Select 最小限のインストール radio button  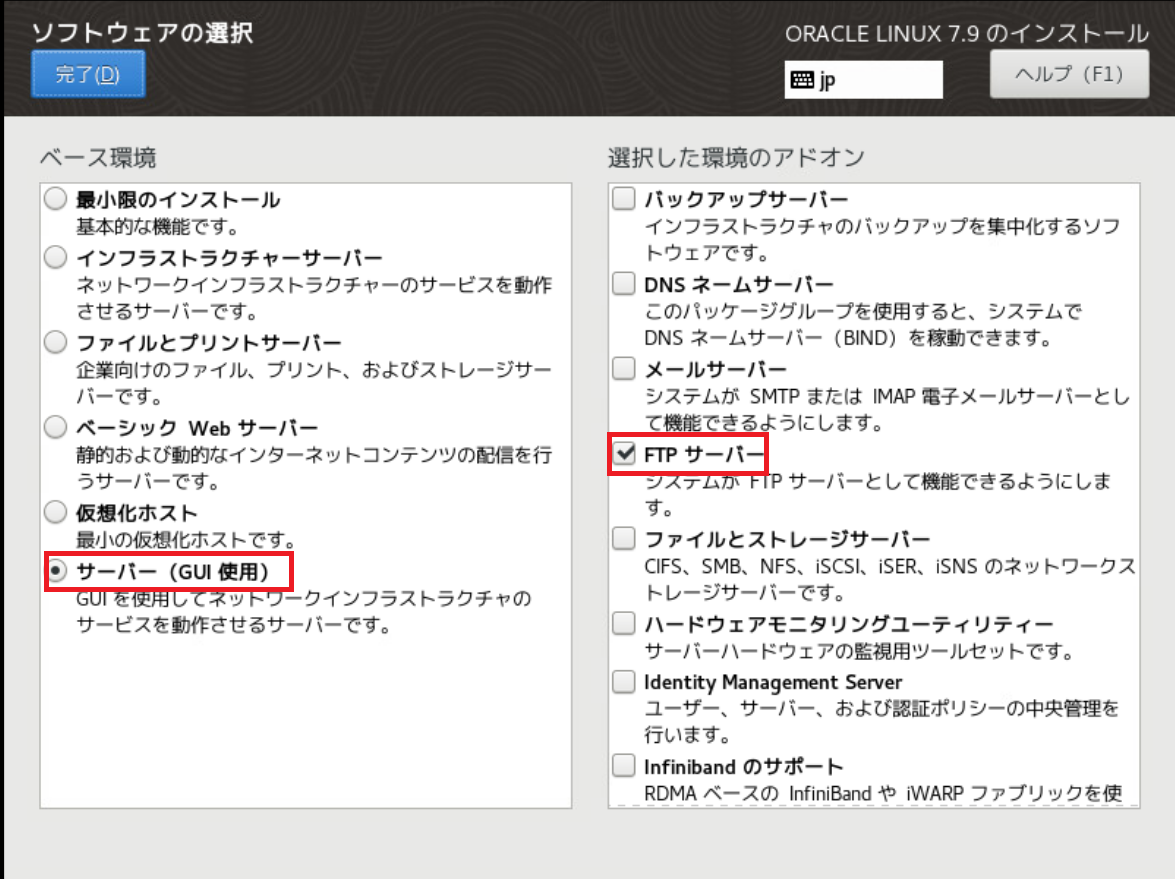55,199
